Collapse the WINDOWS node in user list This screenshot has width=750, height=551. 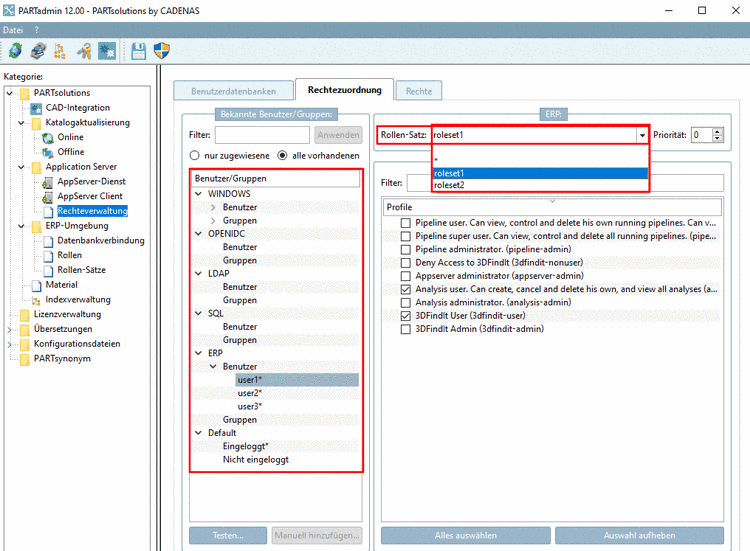(x=199, y=194)
